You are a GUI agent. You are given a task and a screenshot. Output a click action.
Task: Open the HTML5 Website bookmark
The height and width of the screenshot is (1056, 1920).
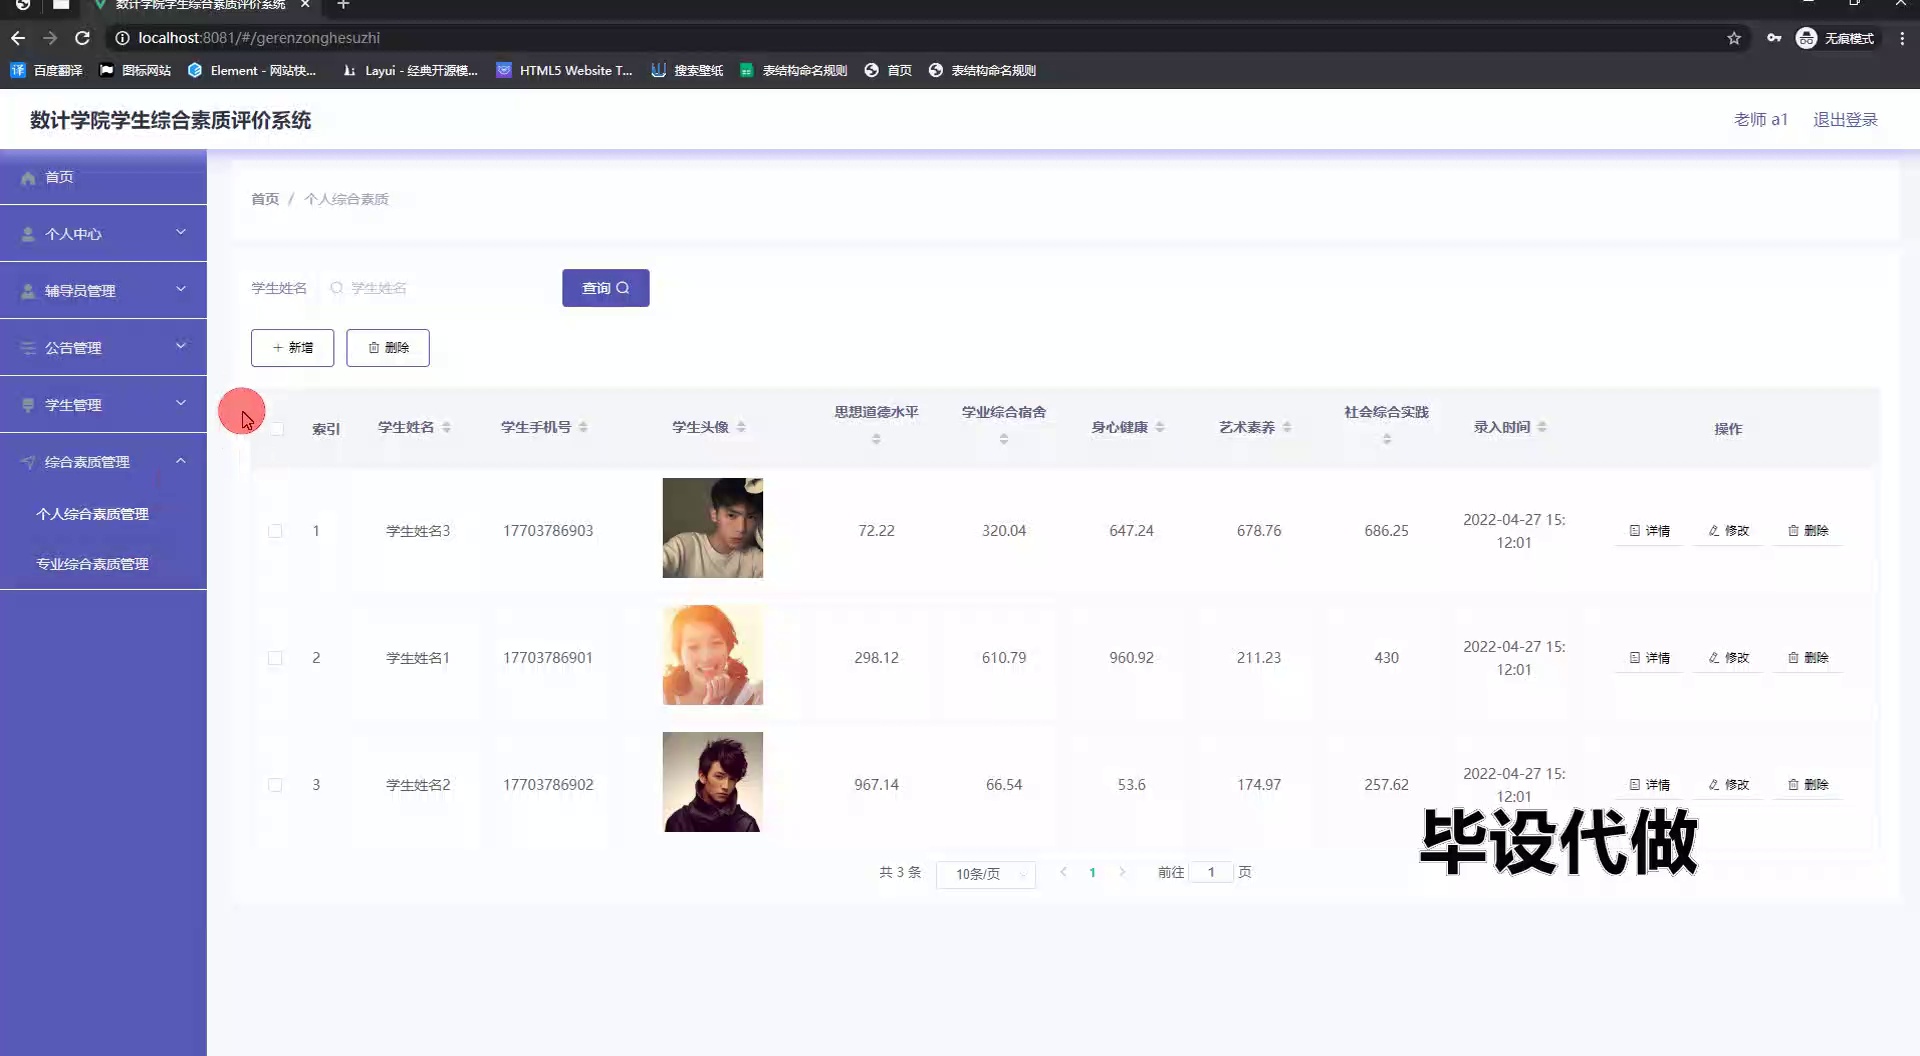565,70
